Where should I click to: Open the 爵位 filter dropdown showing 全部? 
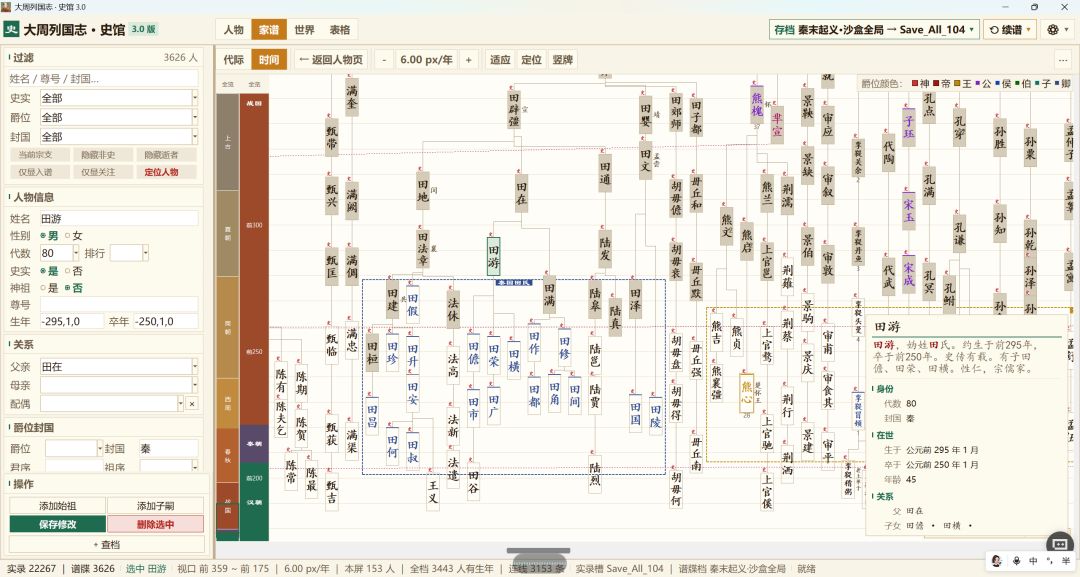[x=119, y=118]
